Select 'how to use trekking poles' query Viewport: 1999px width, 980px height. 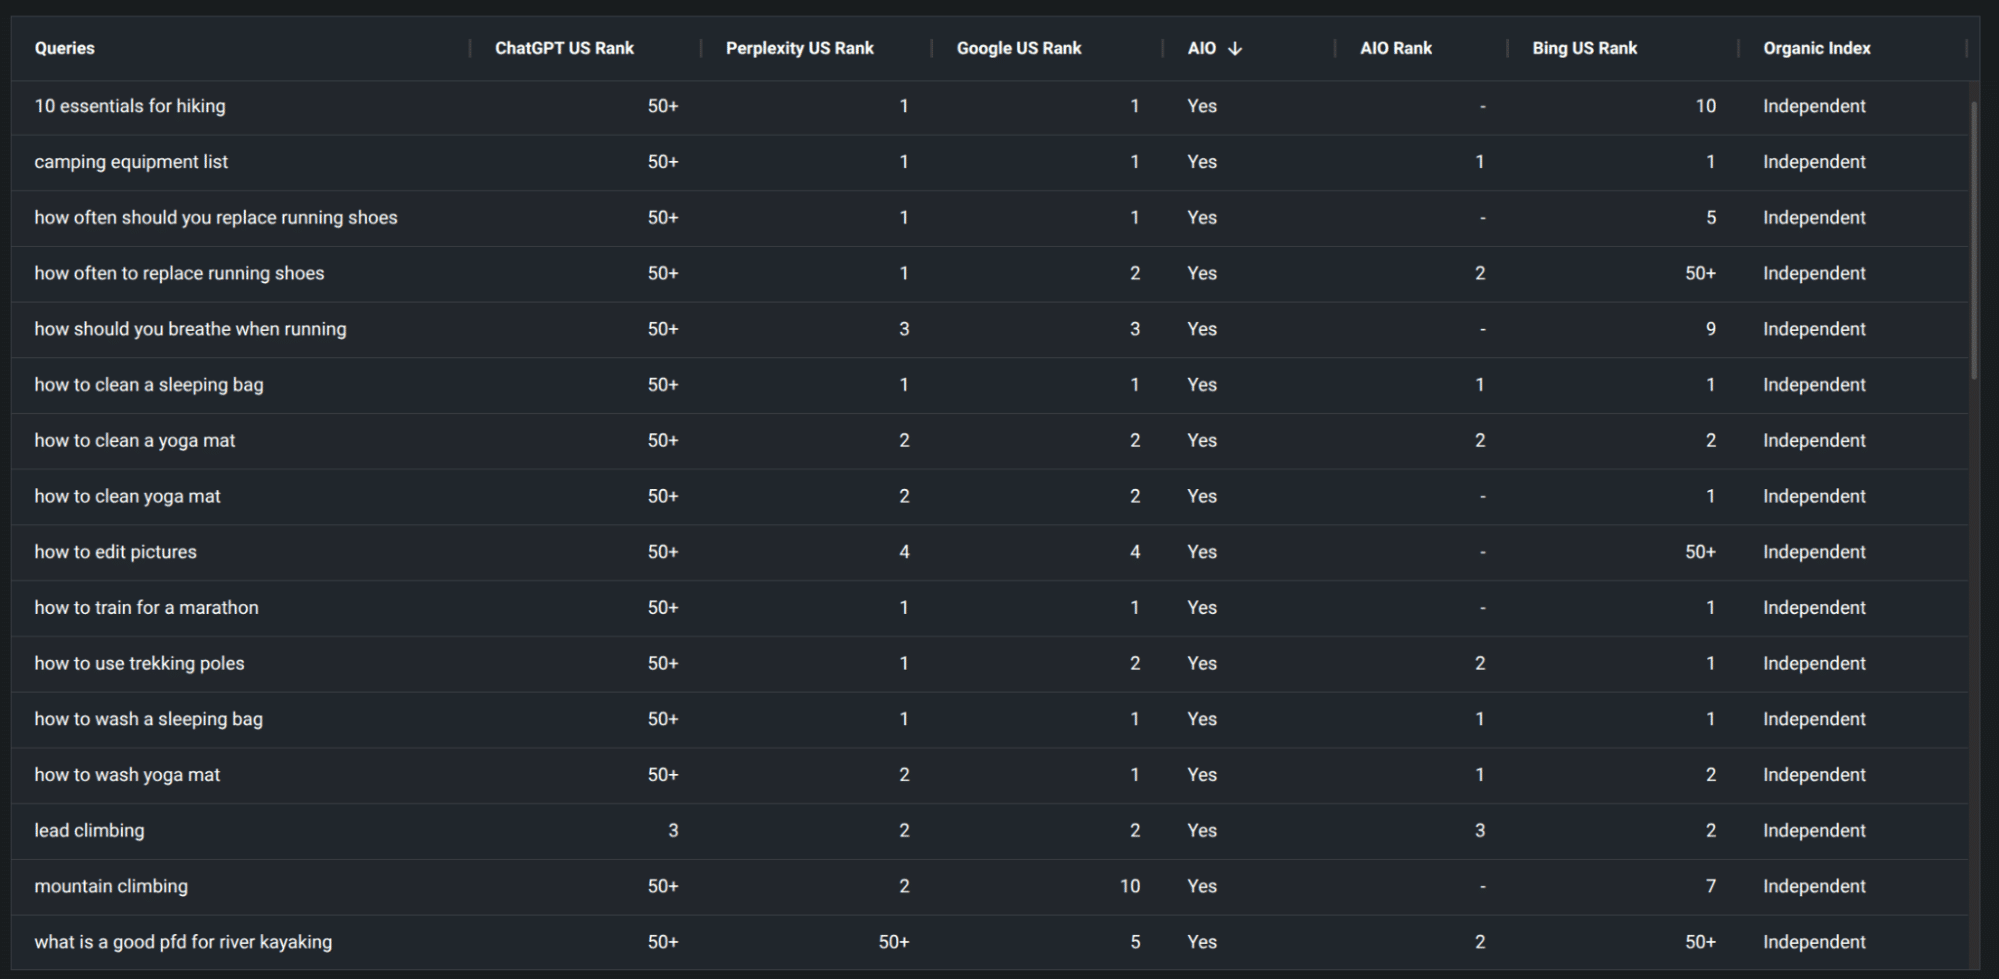[139, 664]
